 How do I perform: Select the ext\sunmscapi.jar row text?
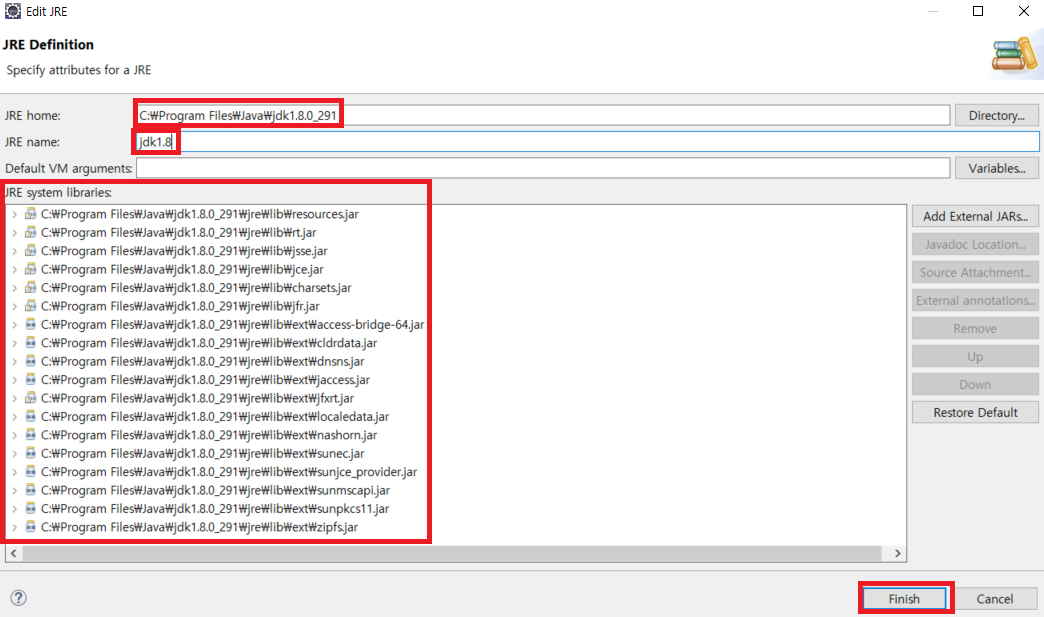215,491
